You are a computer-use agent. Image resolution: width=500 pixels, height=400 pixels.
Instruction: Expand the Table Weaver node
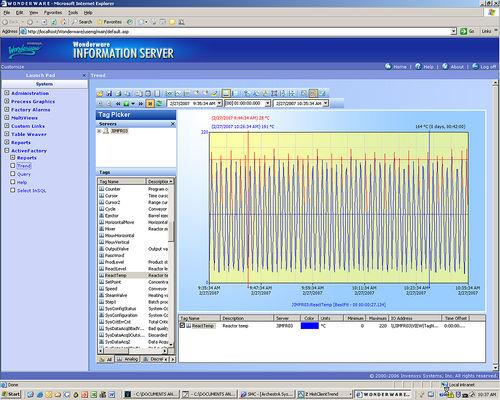click(6, 134)
